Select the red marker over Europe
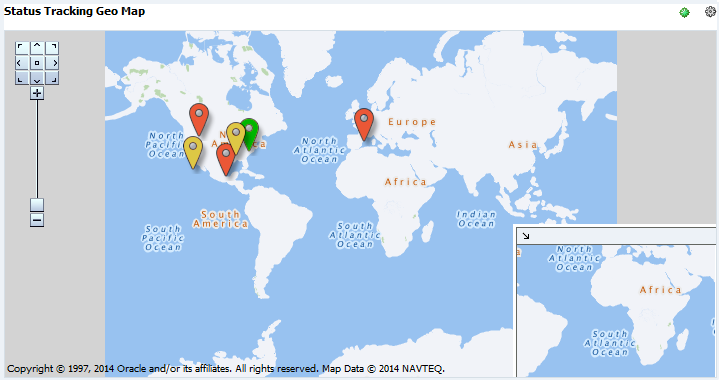The width and height of the screenshot is (720, 381). (364, 124)
